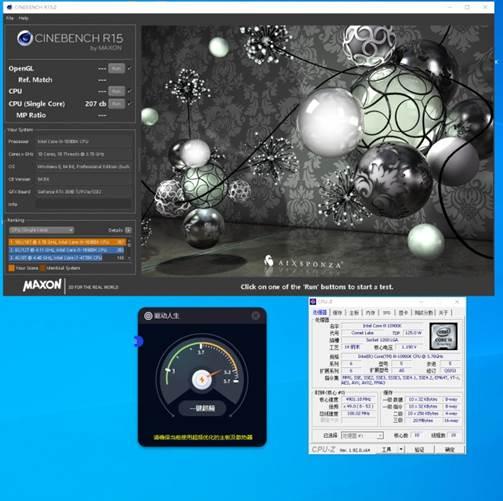Select the second blue ranking entry
The width and height of the screenshot is (503, 501).
tap(67, 250)
